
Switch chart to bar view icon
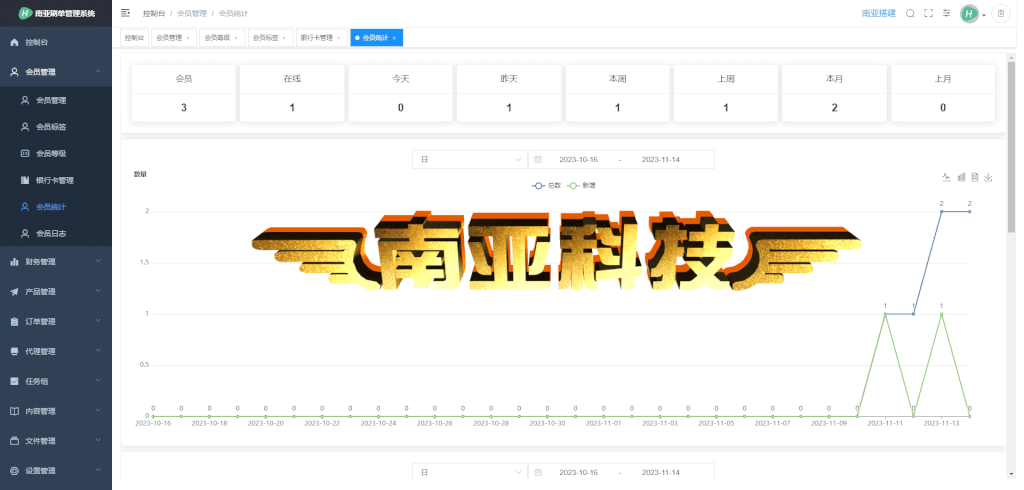[x=961, y=177]
